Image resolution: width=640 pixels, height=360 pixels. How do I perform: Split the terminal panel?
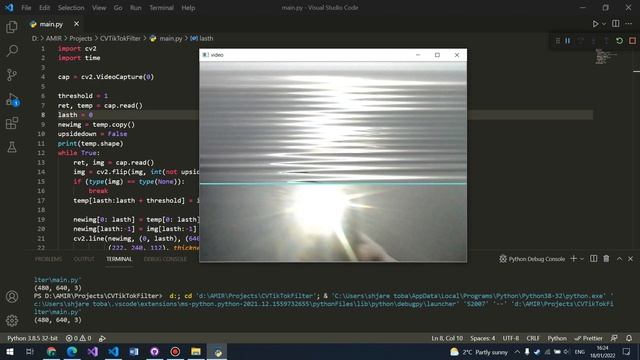(593, 259)
